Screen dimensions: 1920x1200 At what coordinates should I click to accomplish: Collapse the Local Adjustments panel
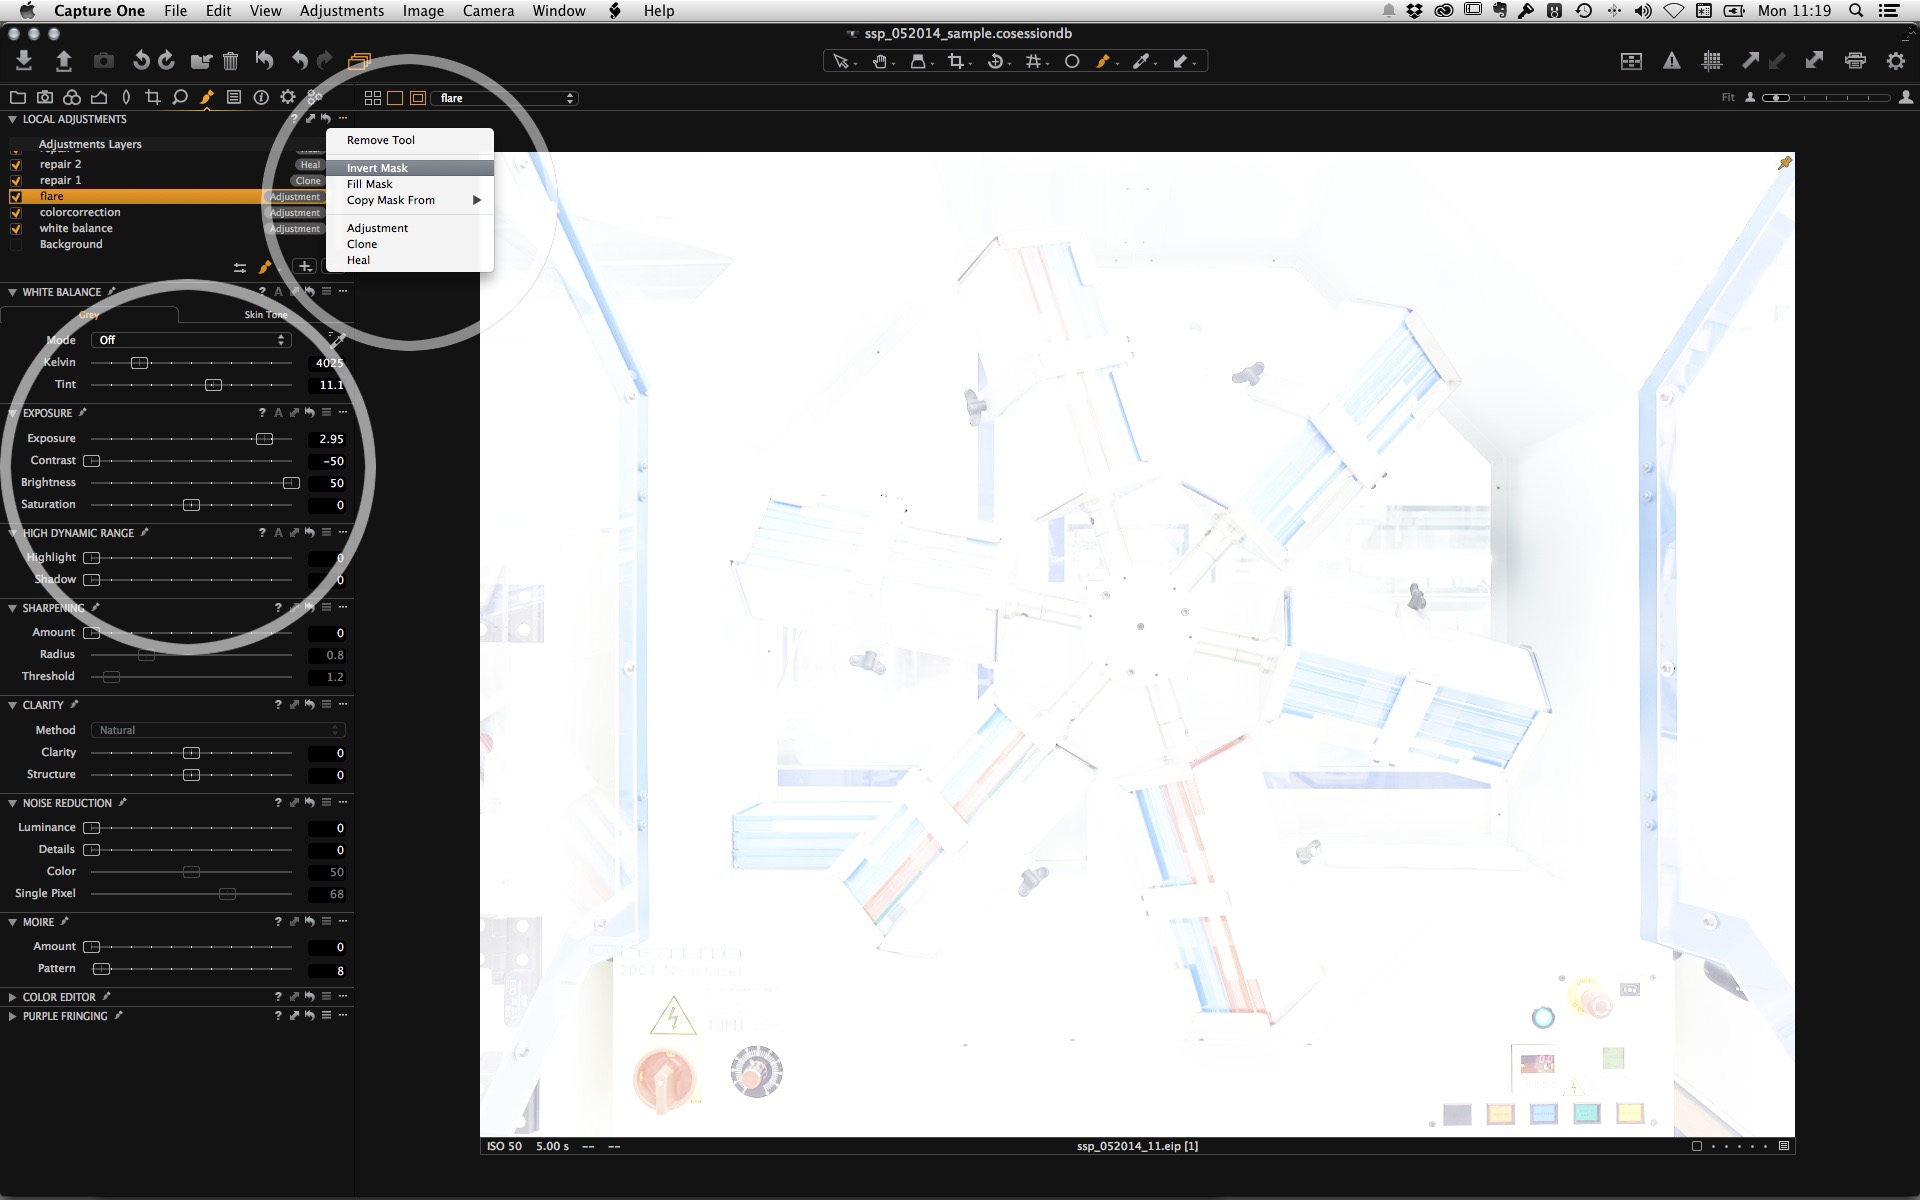click(12, 119)
